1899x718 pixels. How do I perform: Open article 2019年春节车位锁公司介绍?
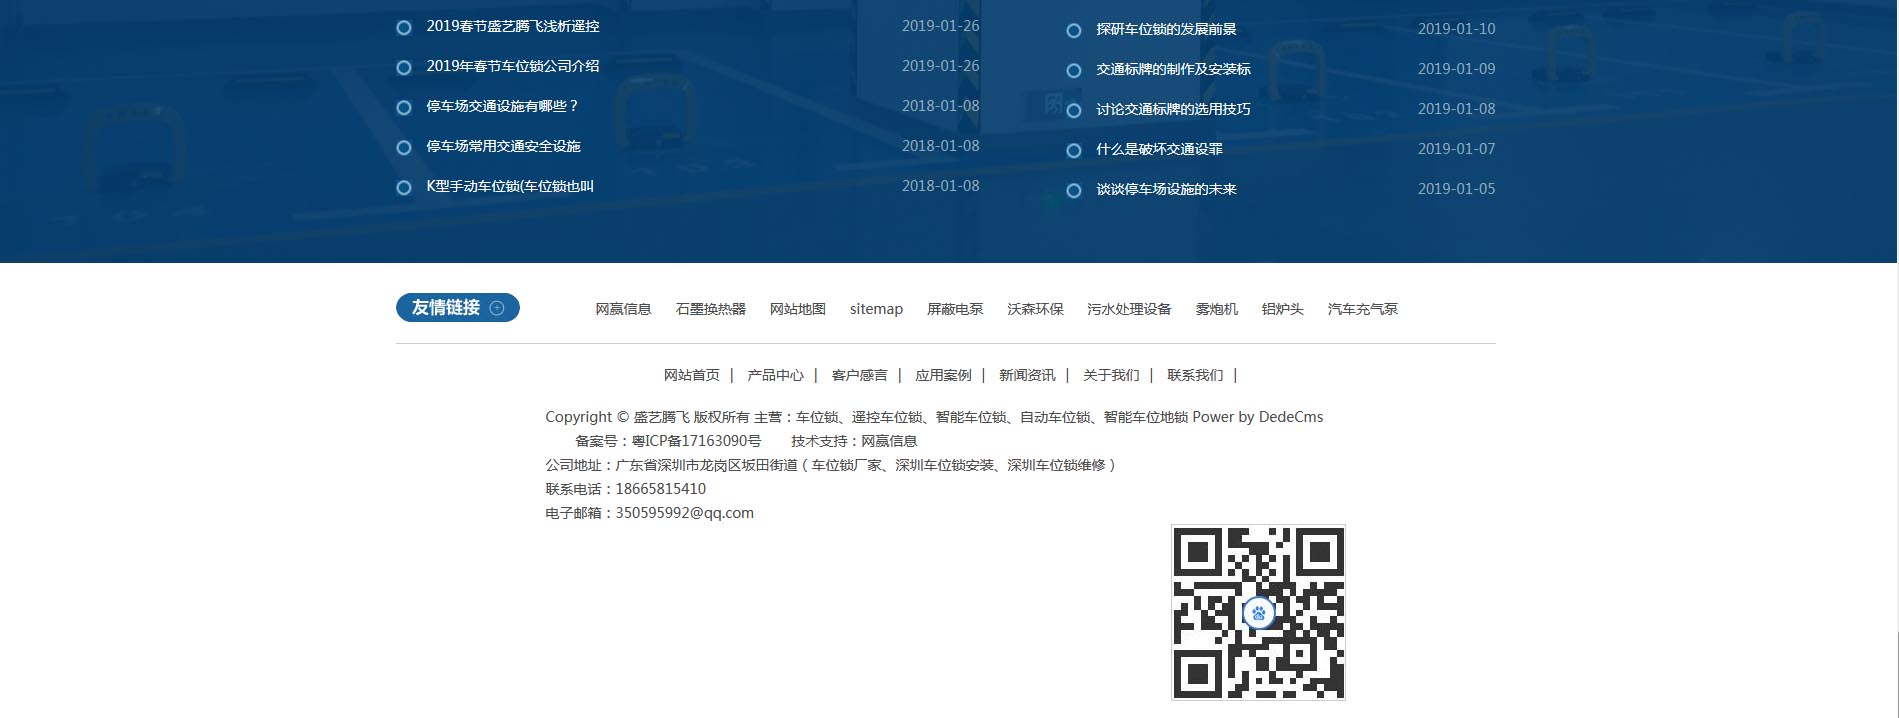coord(512,66)
